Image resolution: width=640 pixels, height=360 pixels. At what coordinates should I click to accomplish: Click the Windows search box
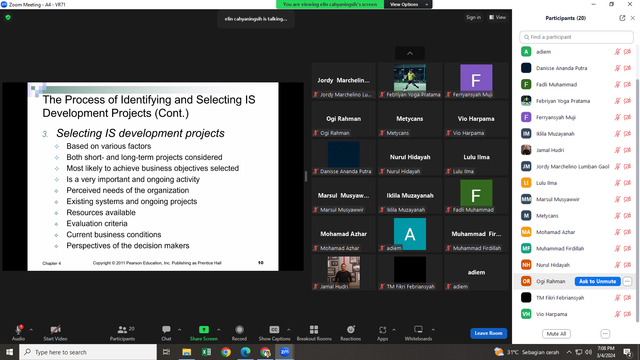88,352
